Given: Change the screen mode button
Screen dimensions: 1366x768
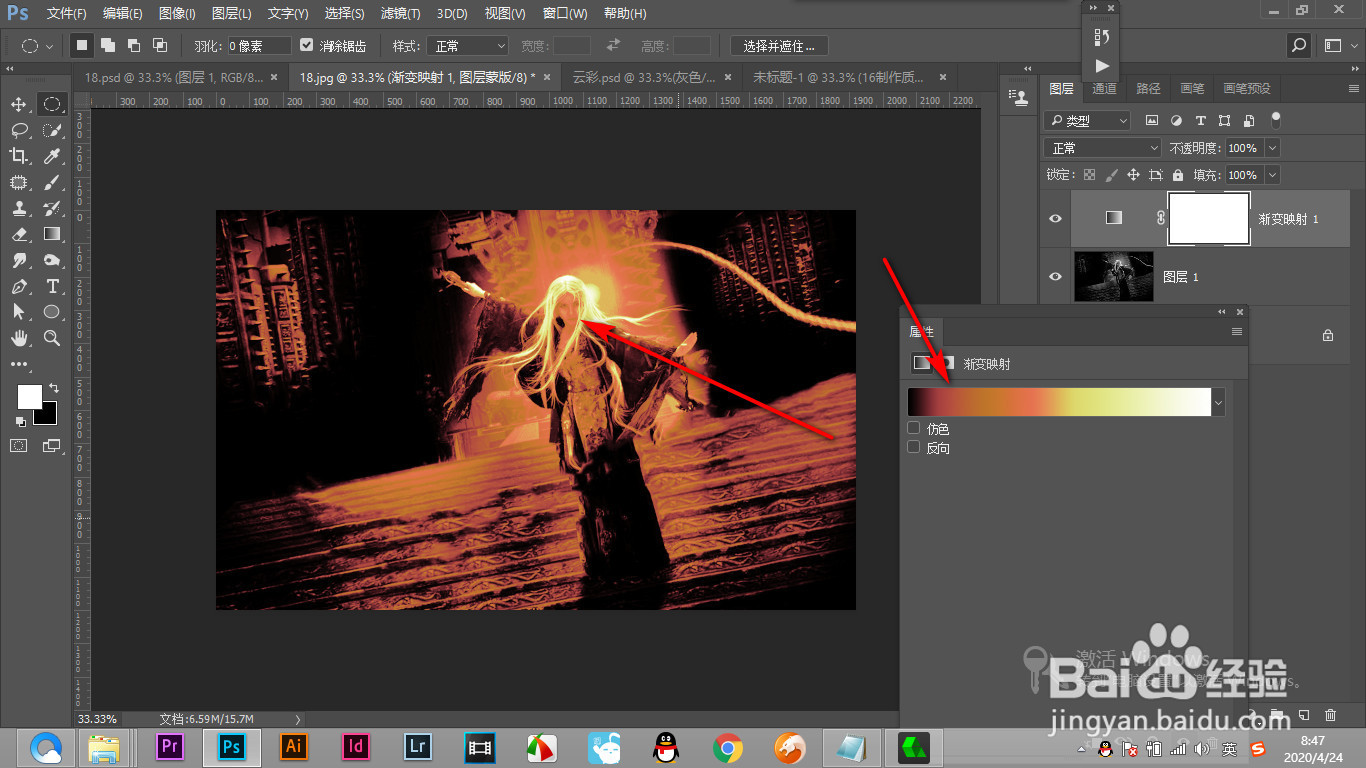Looking at the screenshot, I should [52, 446].
